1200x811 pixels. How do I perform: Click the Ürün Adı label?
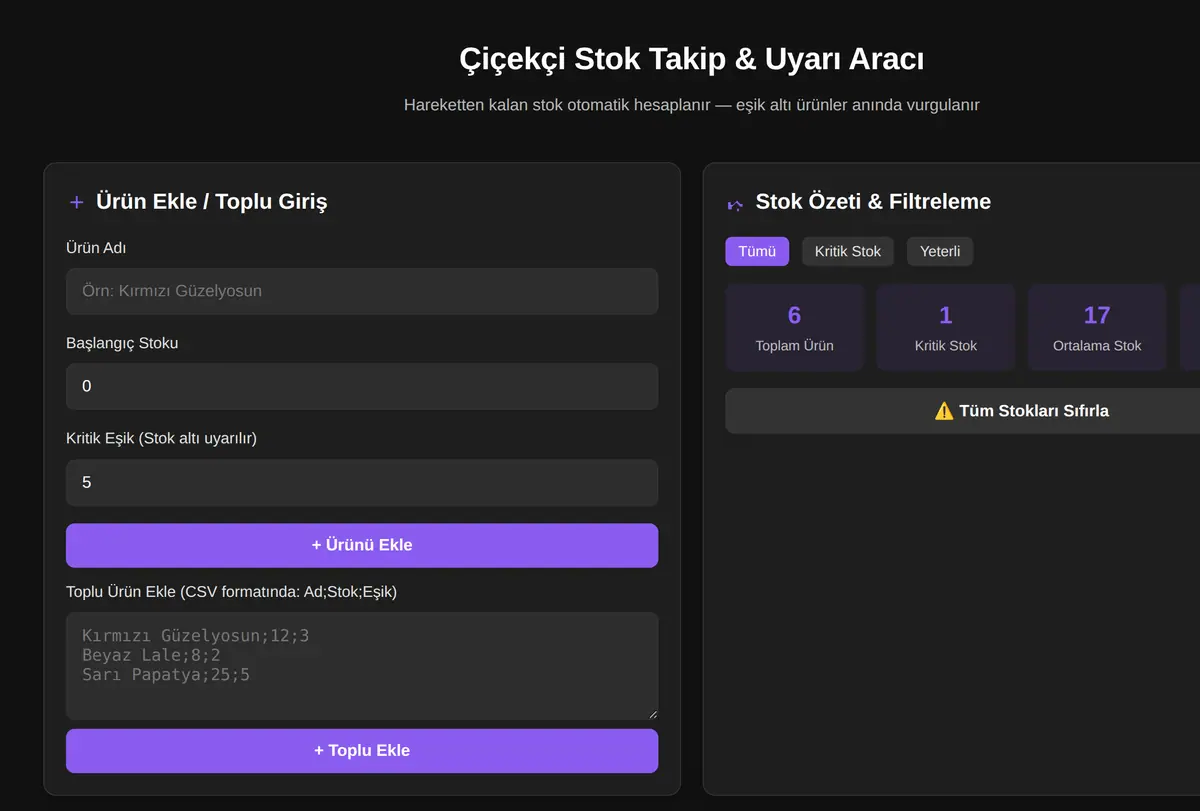(x=96, y=247)
